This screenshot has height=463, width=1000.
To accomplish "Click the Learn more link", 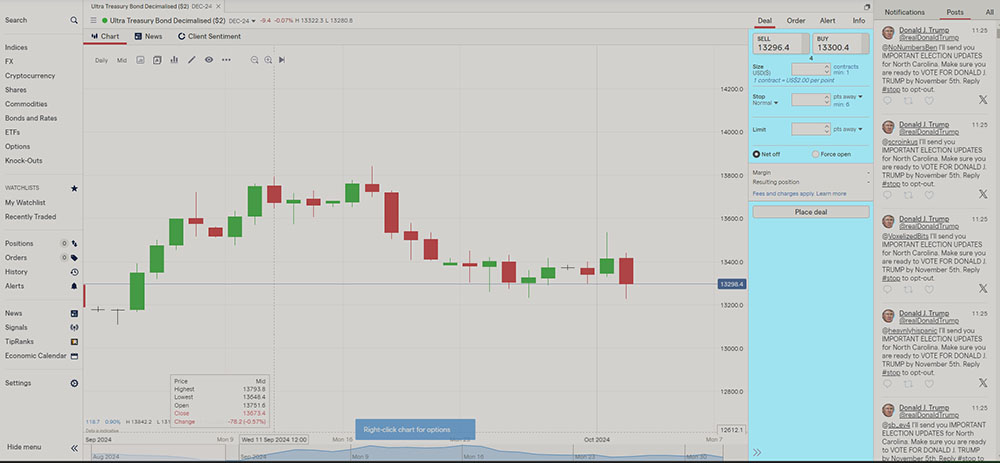I will pyautogui.click(x=831, y=193).
